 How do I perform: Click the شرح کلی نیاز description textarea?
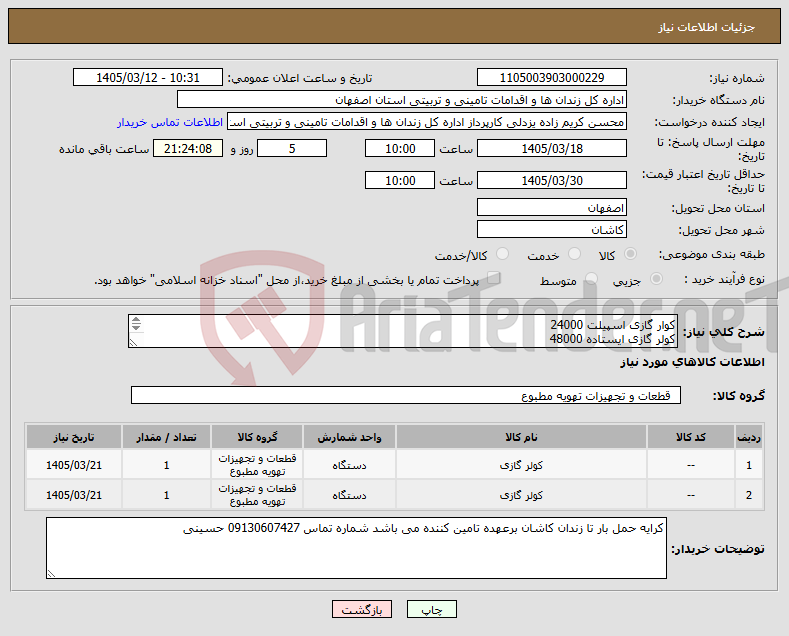(x=403, y=331)
